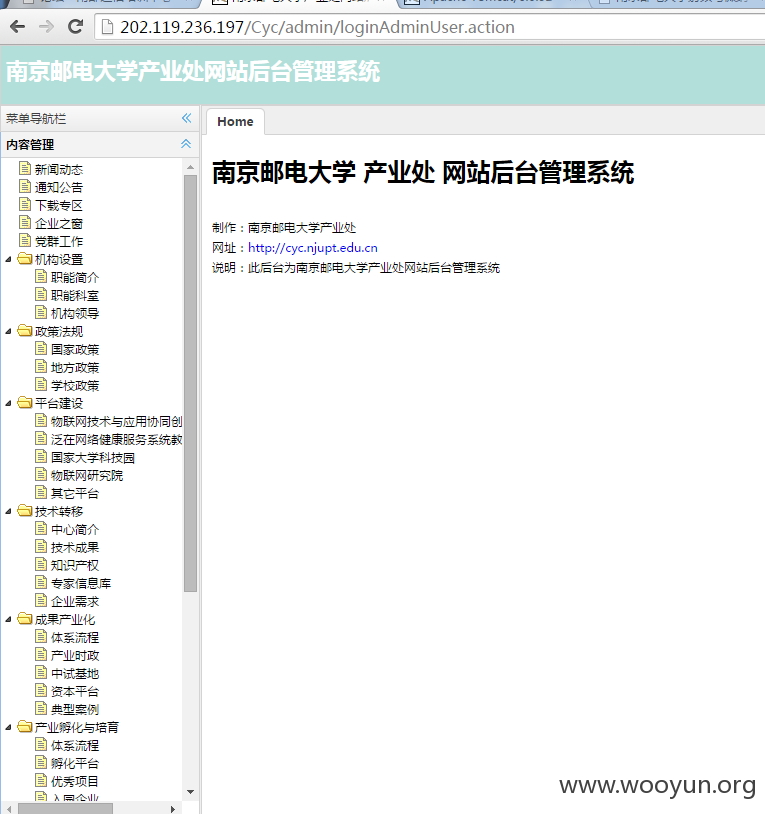Open the http://cyc.njupt.edu.cn link

pyautogui.click(x=313, y=248)
